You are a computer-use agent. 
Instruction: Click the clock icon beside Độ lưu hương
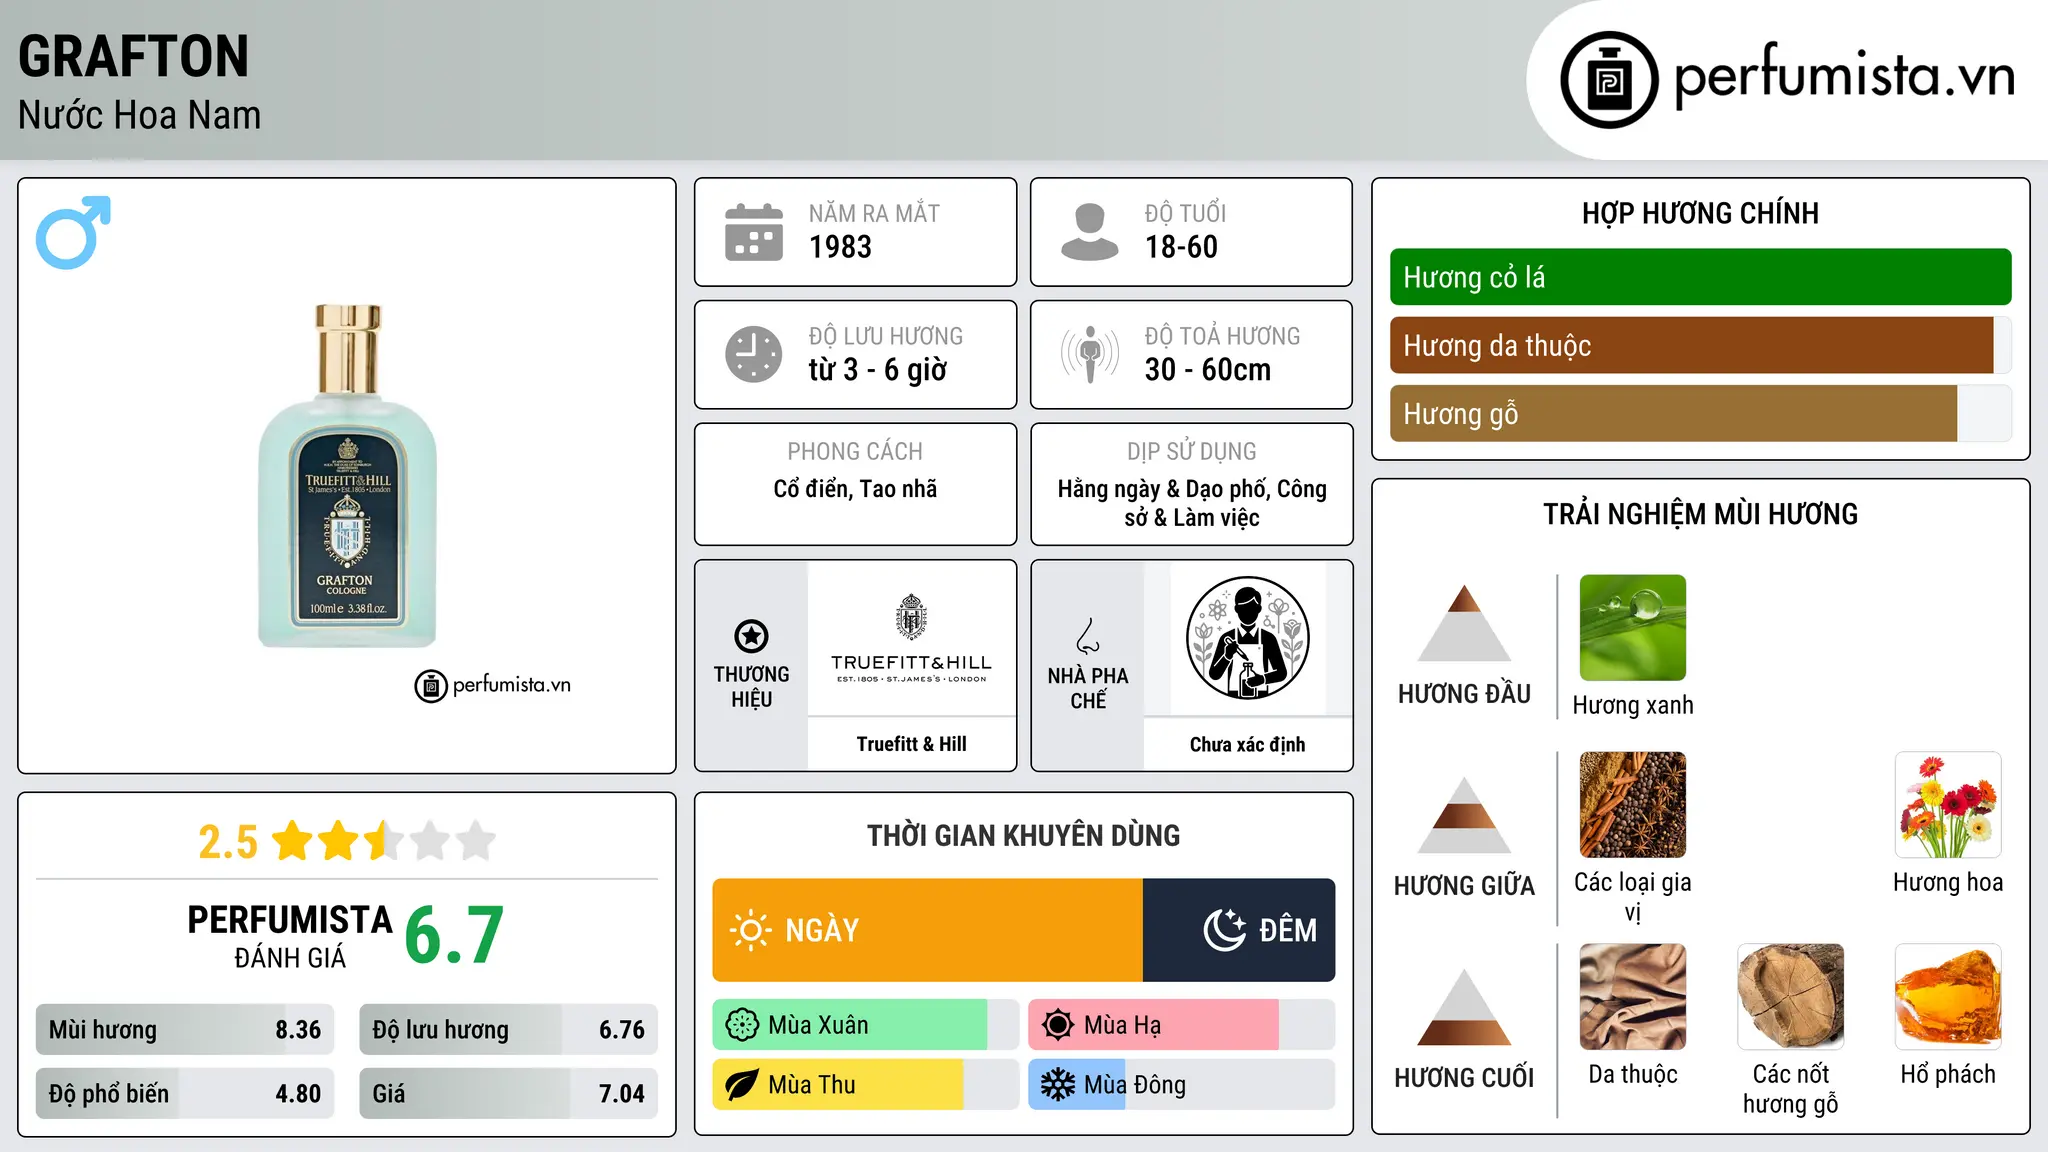pos(754,354)
